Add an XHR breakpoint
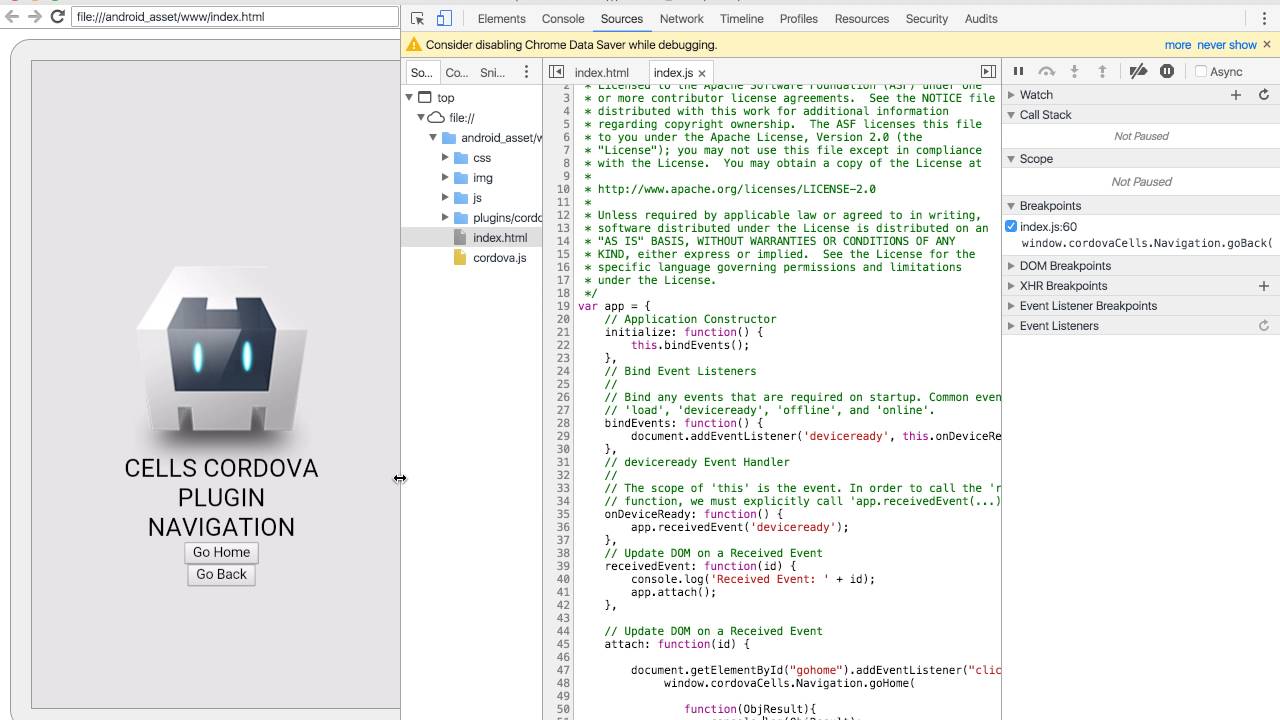The image size is (1280, 720). [x=1264, y=286]
